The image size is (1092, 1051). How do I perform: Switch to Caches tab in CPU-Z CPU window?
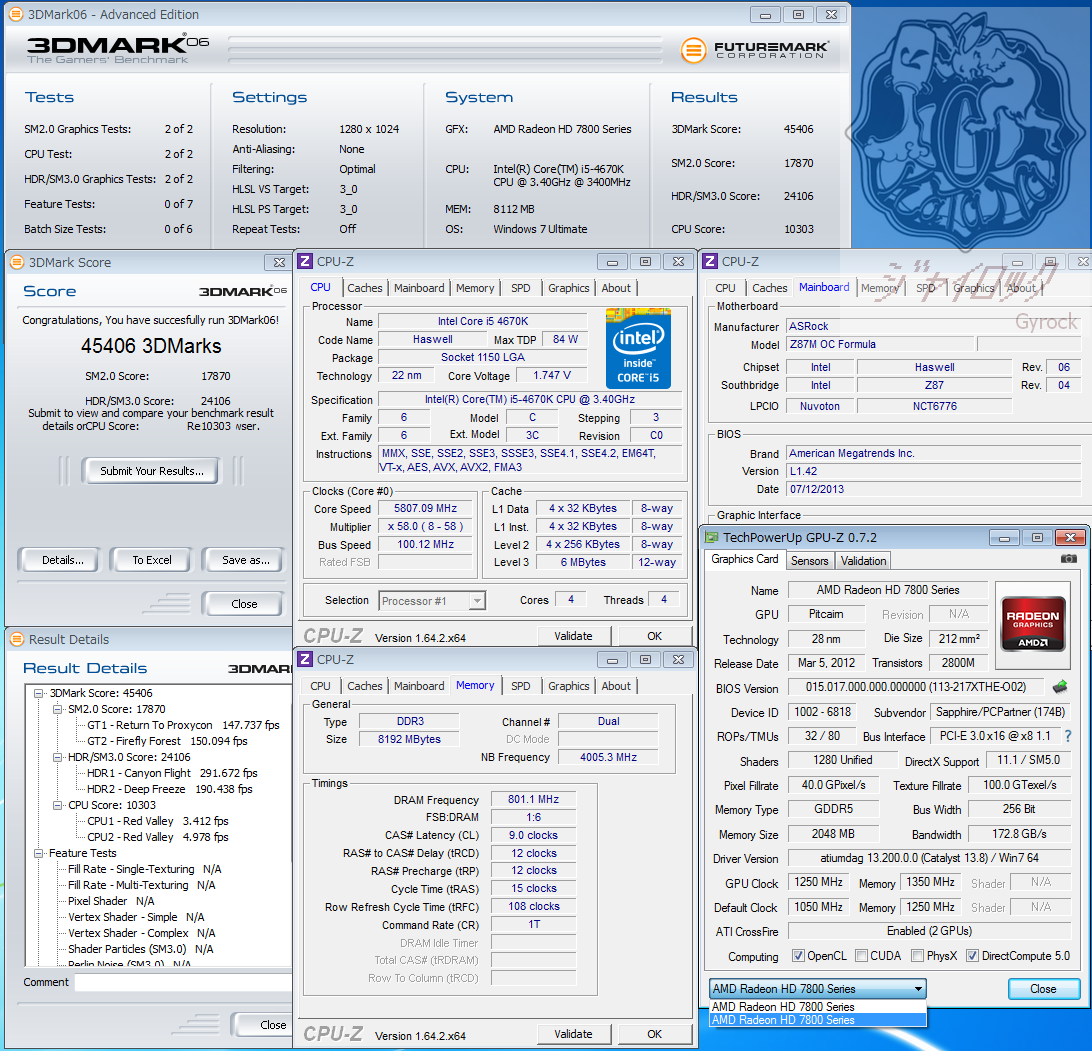[364, 288]
